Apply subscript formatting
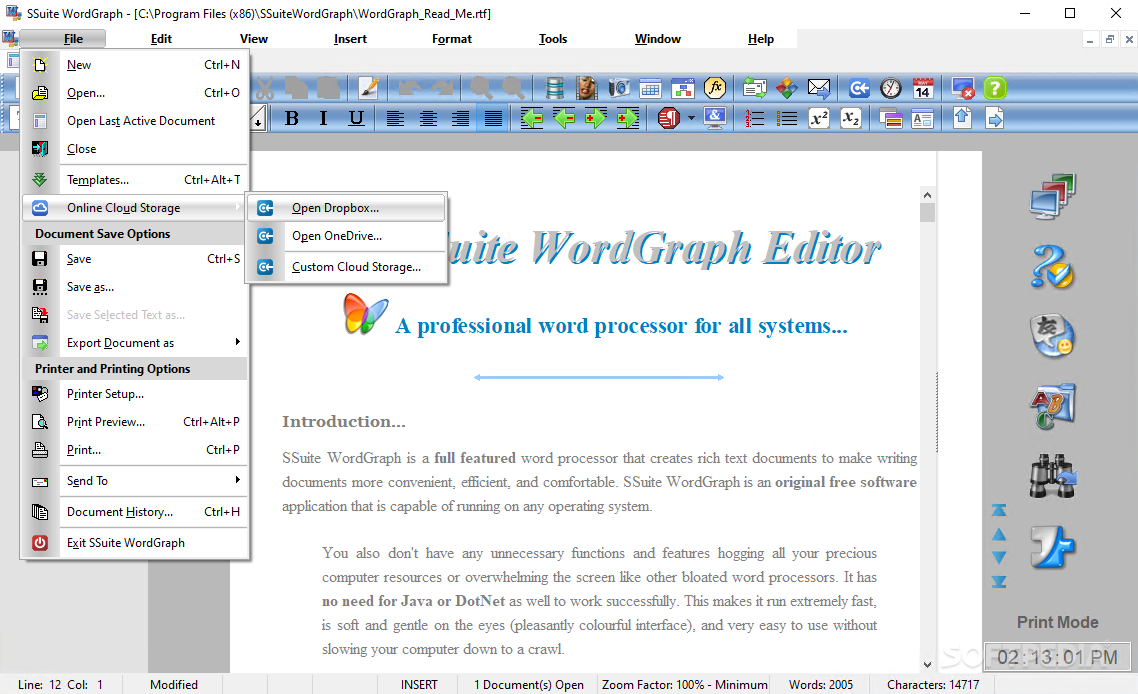 coord(851,118)
